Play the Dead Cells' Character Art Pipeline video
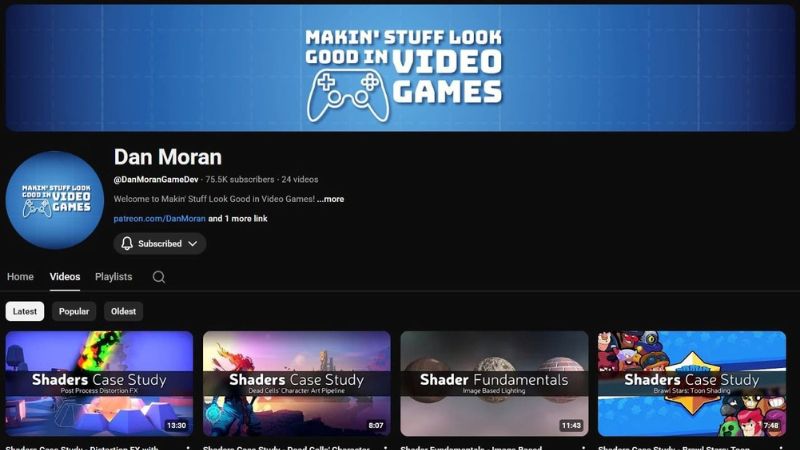 coord(297,384)
